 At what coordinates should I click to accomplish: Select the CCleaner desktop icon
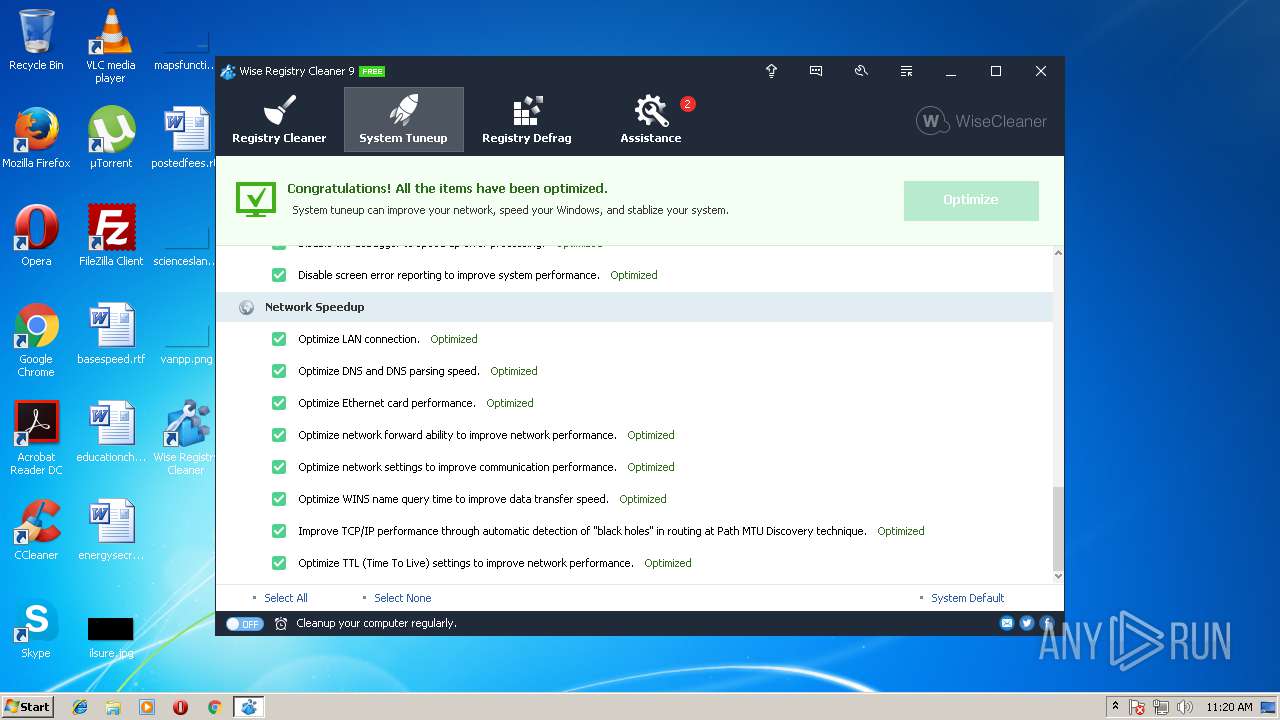(36, 530)
